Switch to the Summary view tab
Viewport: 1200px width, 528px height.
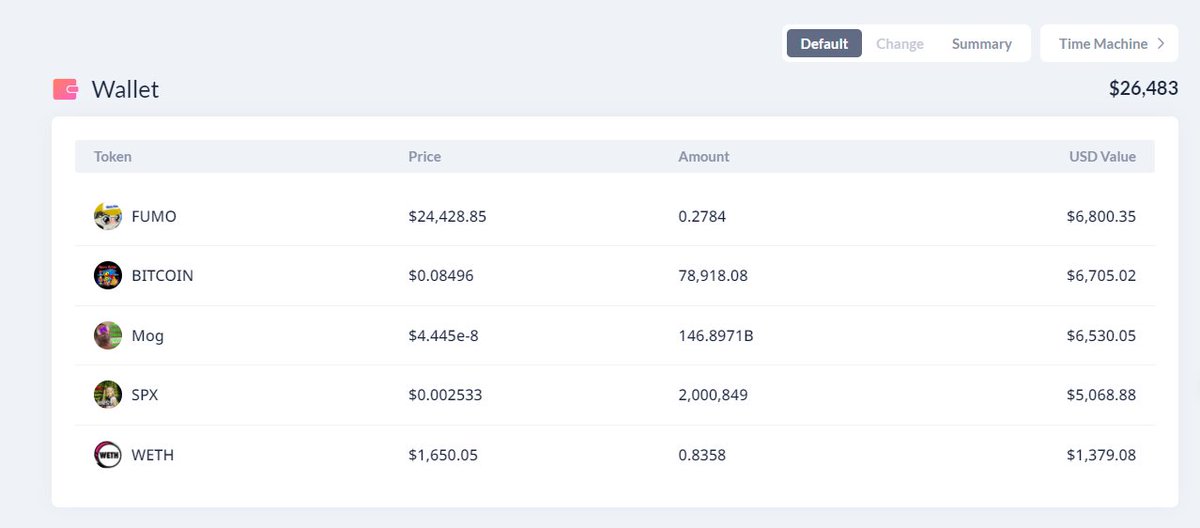coord(982,44)
